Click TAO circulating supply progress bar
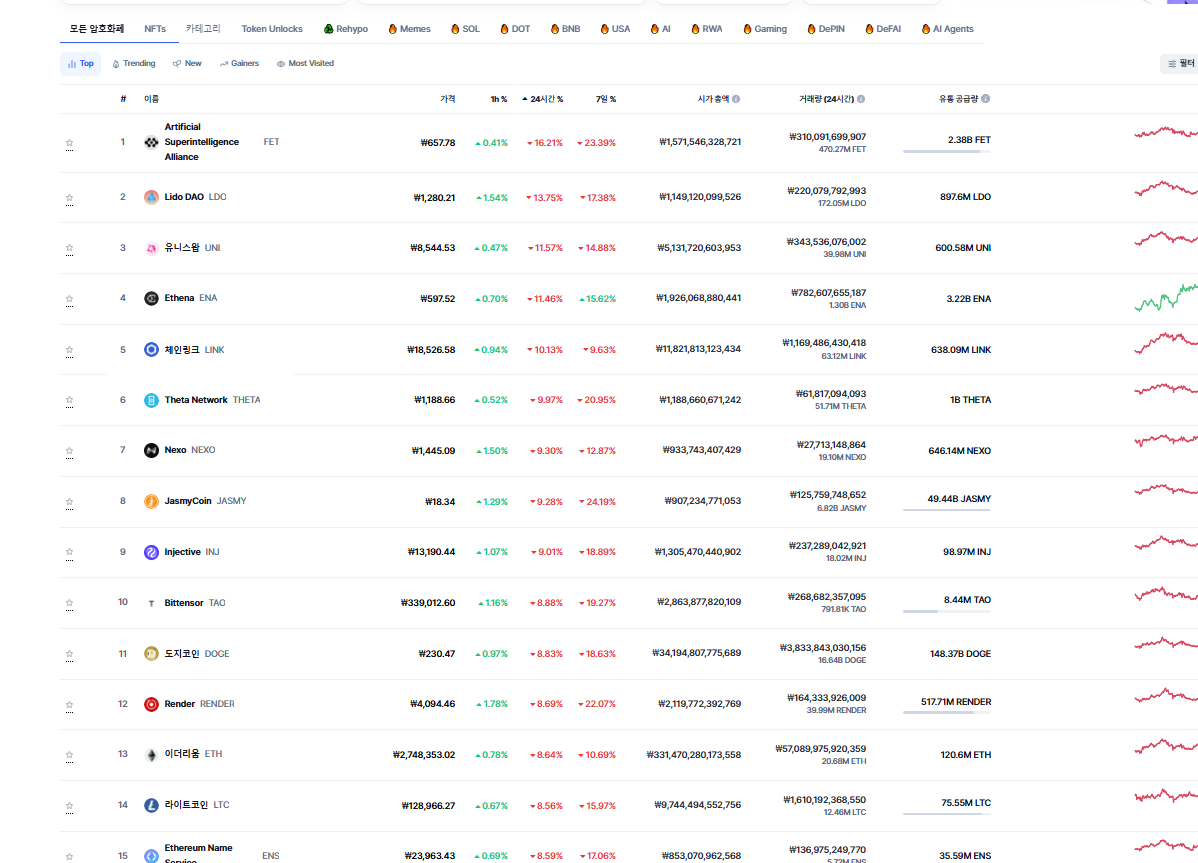The image size is (1198, 863). pyautogui.click(x=947, y=612)
